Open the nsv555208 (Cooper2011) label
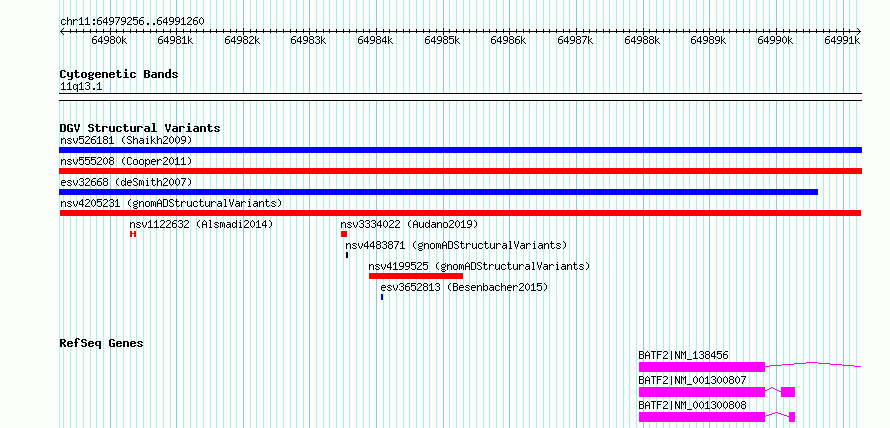Image resolution: width=890 pixels, height=428 pixels. (x=126, y=161)
